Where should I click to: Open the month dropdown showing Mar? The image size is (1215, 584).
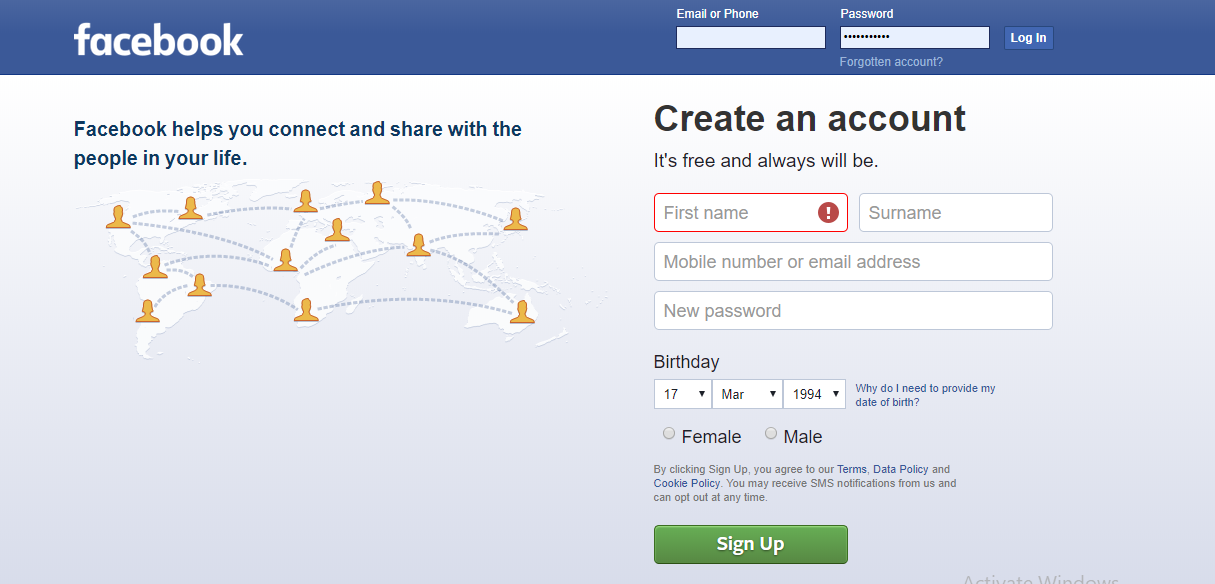coord(747,393)
